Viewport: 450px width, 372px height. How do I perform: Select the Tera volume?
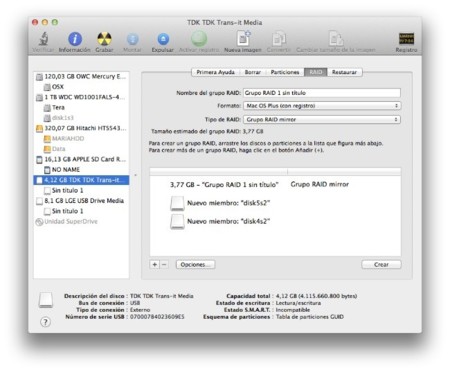(x=81, y=107)
